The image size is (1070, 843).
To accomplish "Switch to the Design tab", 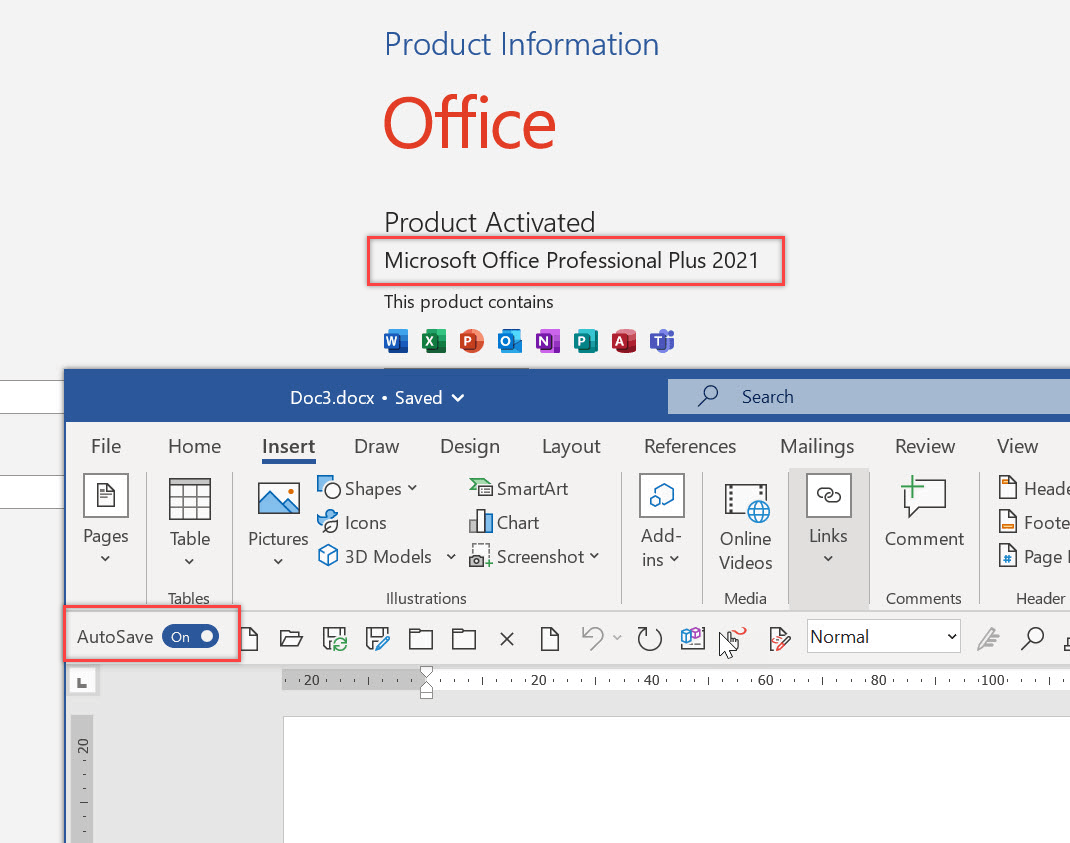I will click(x=469, y=446).
